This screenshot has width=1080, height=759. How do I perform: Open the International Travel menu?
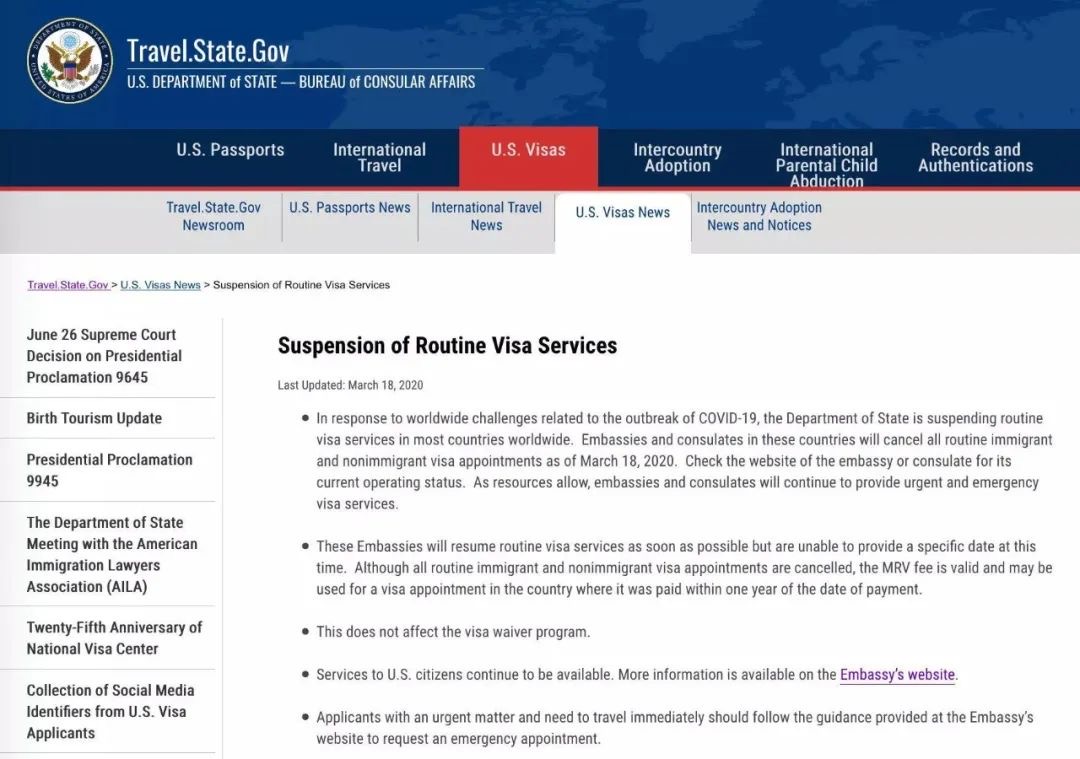(x=380, y=158)
